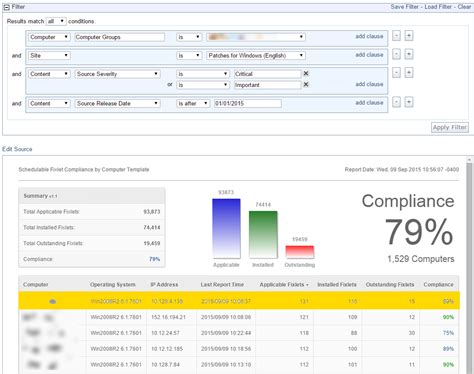
Task: Open the Results match 'all' dropdown
Action: [x=56, y=21]
